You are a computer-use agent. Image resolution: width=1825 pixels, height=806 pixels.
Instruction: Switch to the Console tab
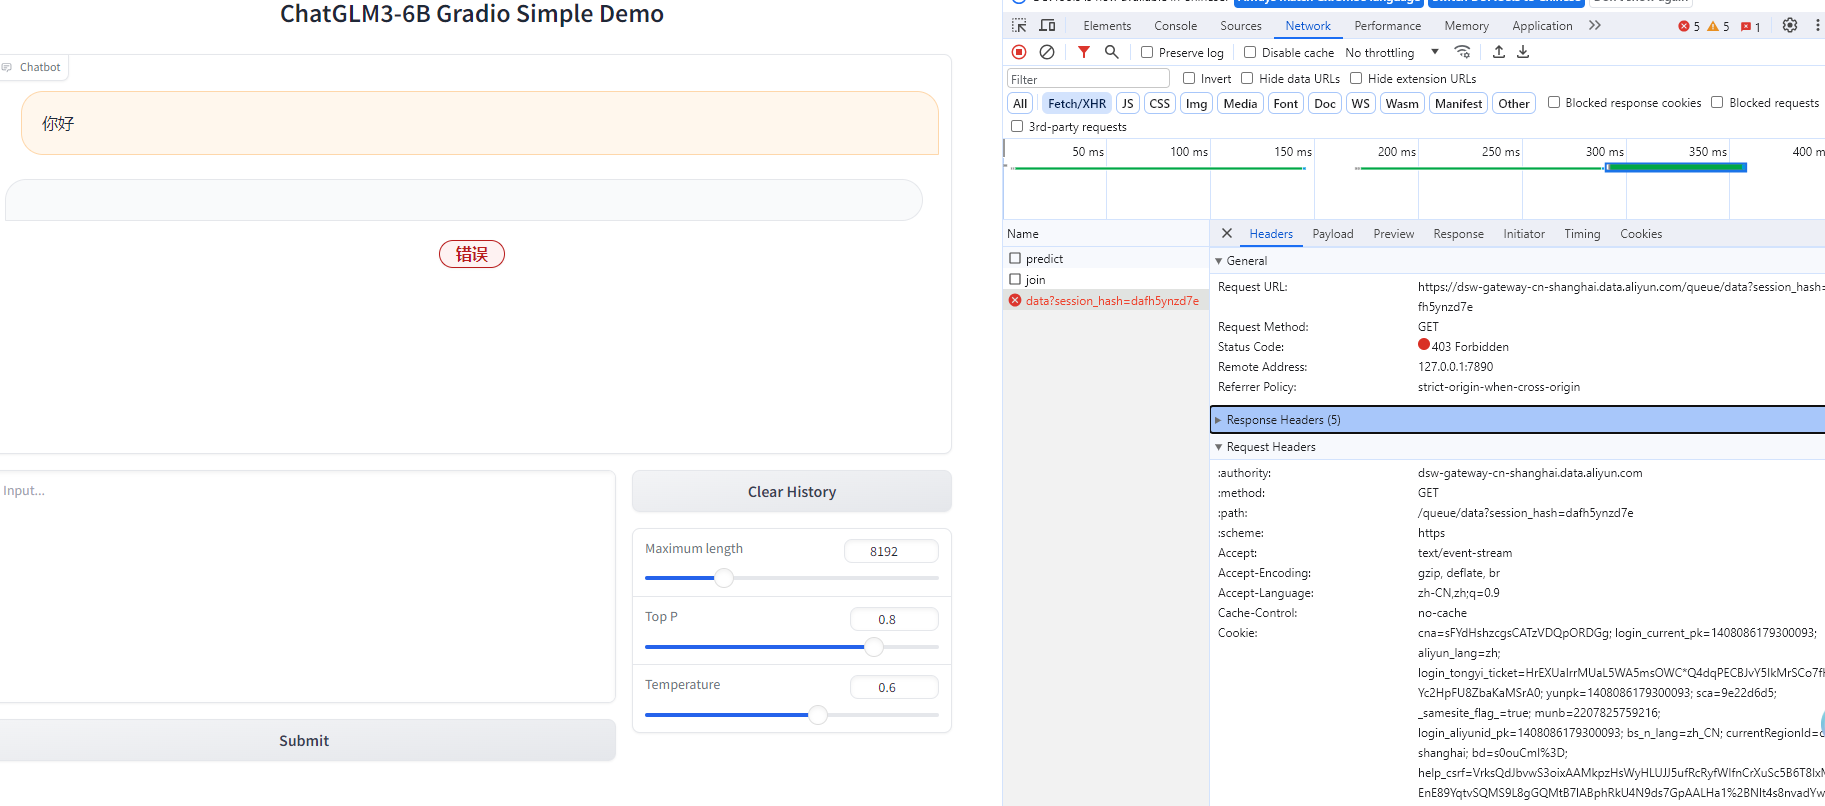(1175, 26)
